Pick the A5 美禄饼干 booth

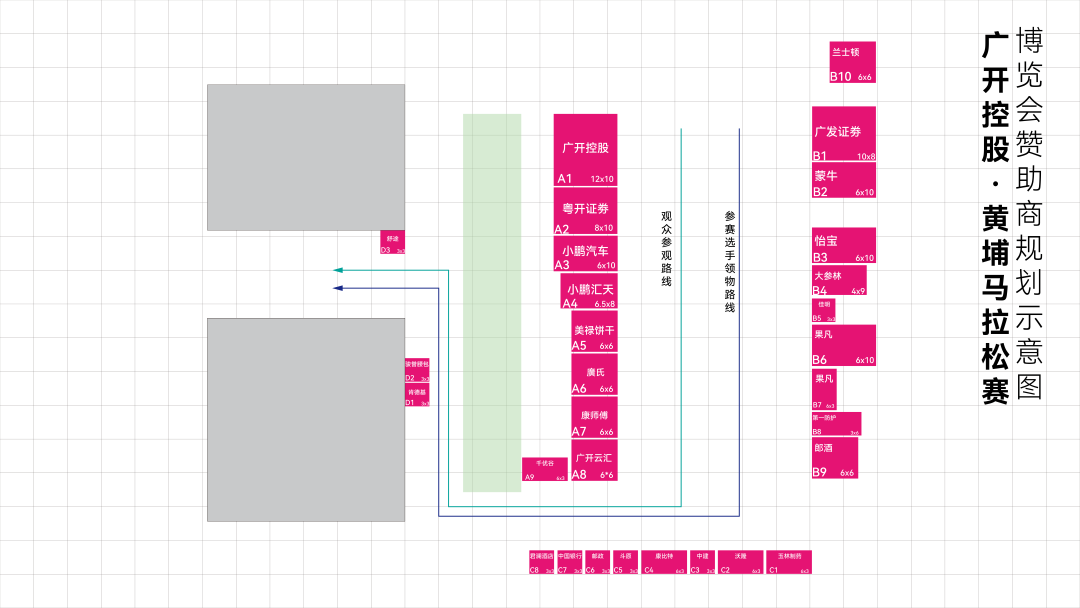pos(593,332)
